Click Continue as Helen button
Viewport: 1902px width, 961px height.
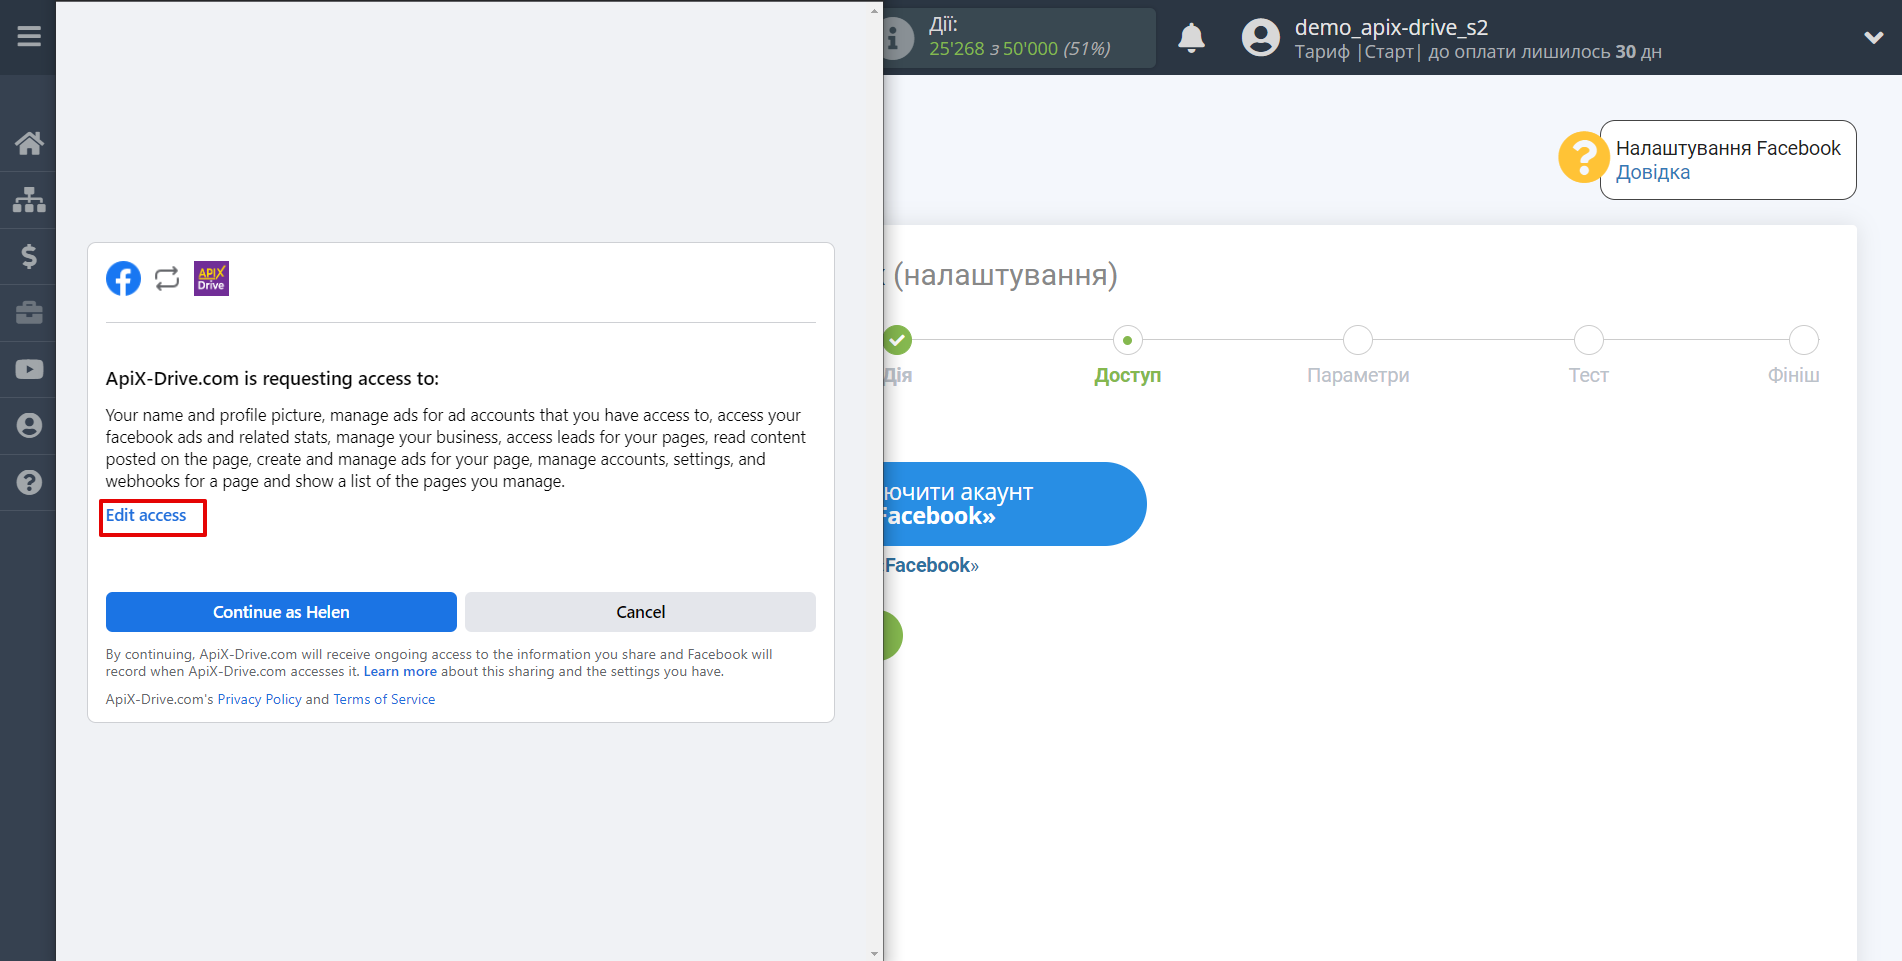pyautogui.click(x=281, y=612)
